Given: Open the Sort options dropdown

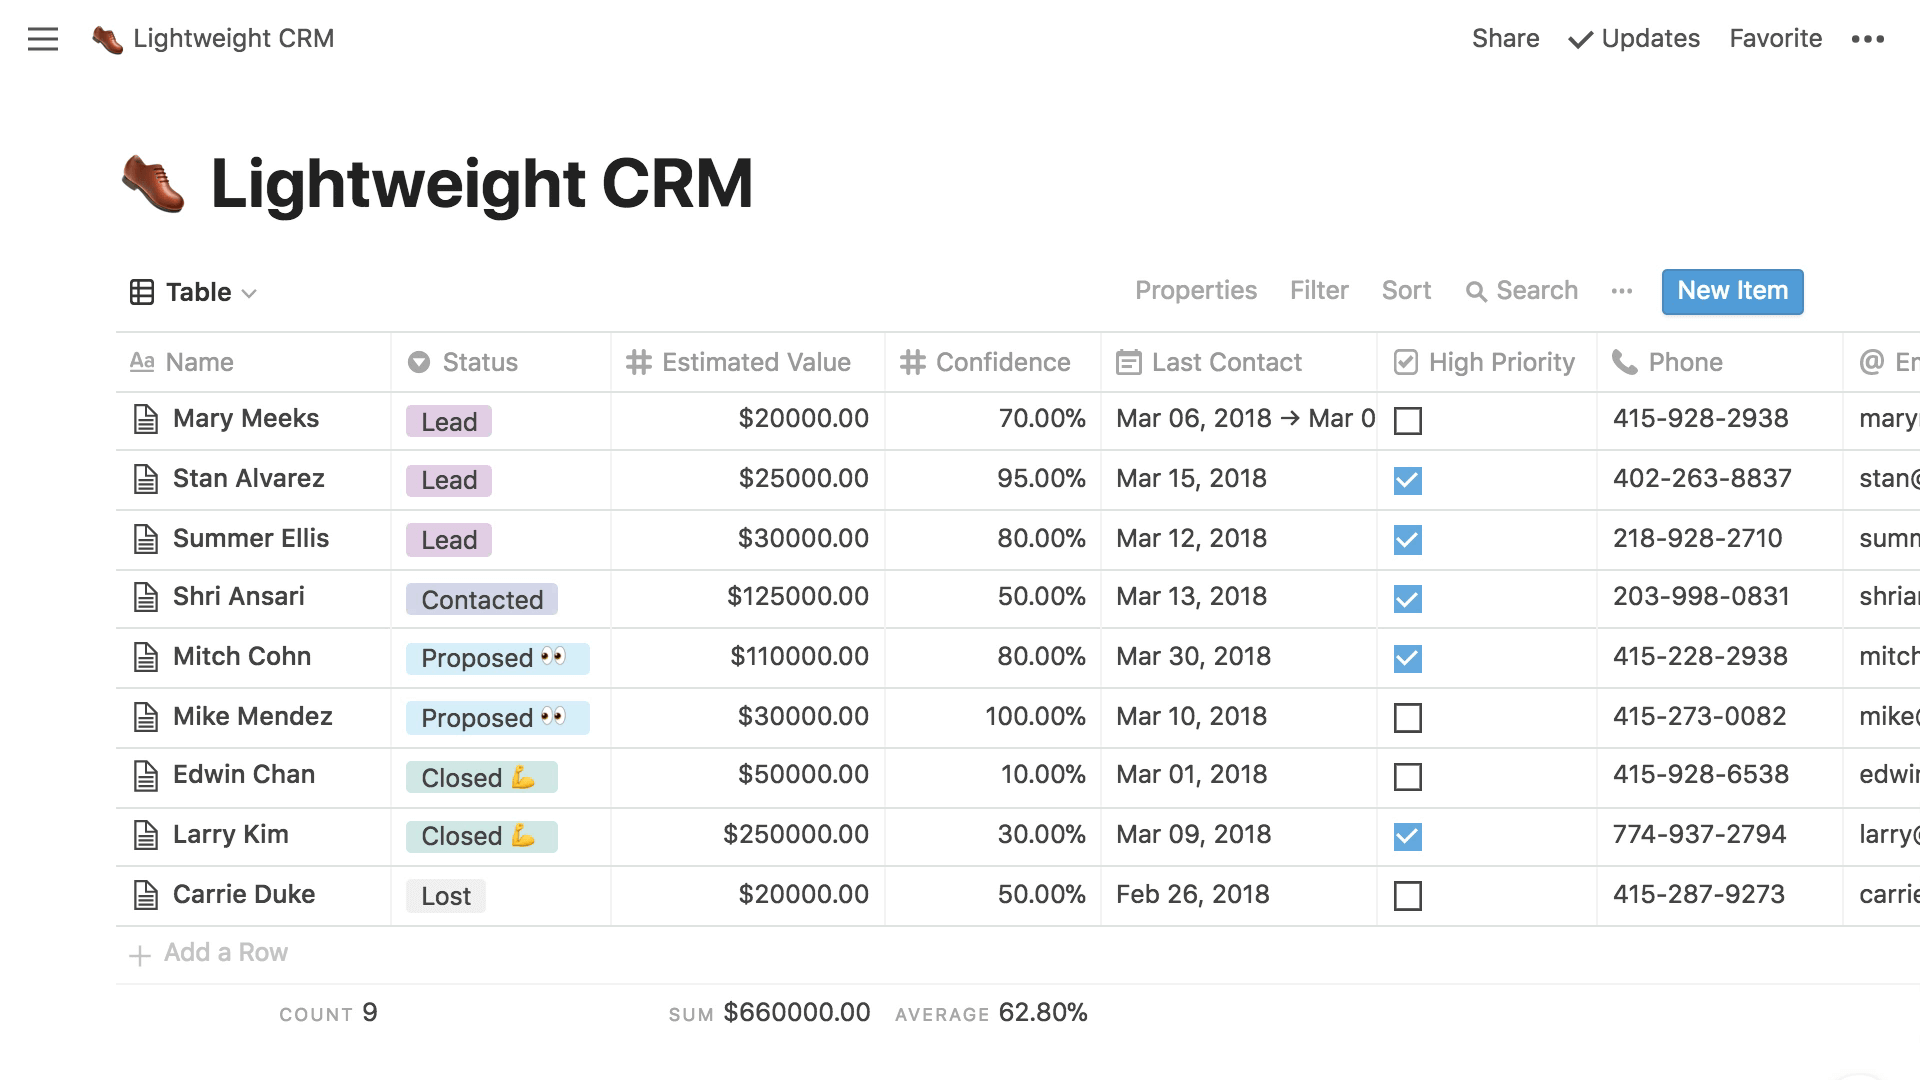Looking at the screenshot, I should pos(1406,290).
